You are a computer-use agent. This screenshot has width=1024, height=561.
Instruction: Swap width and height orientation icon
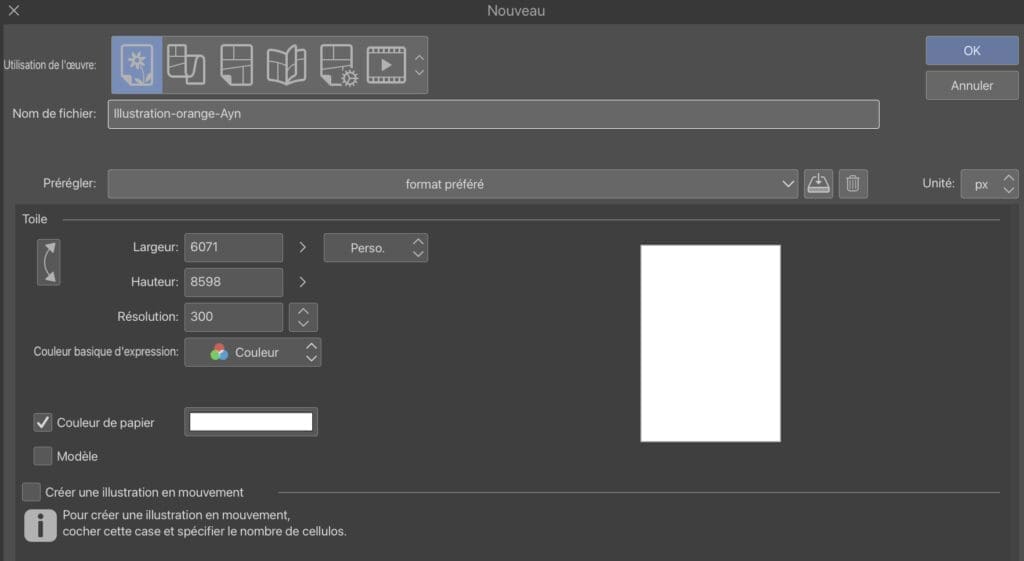48,262
